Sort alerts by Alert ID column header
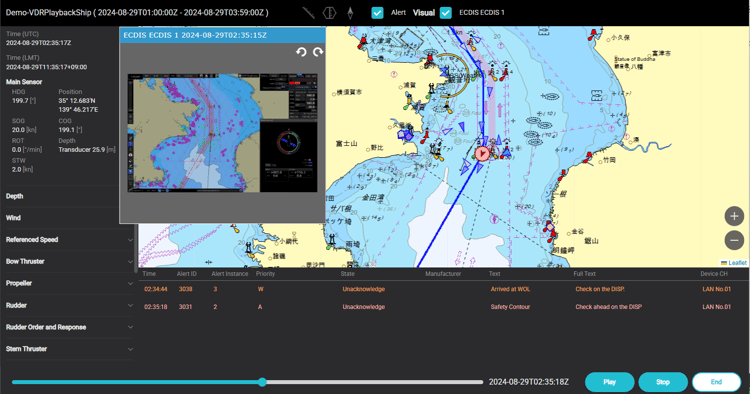The width and height of the screenshot is (750, 394). 187,274
